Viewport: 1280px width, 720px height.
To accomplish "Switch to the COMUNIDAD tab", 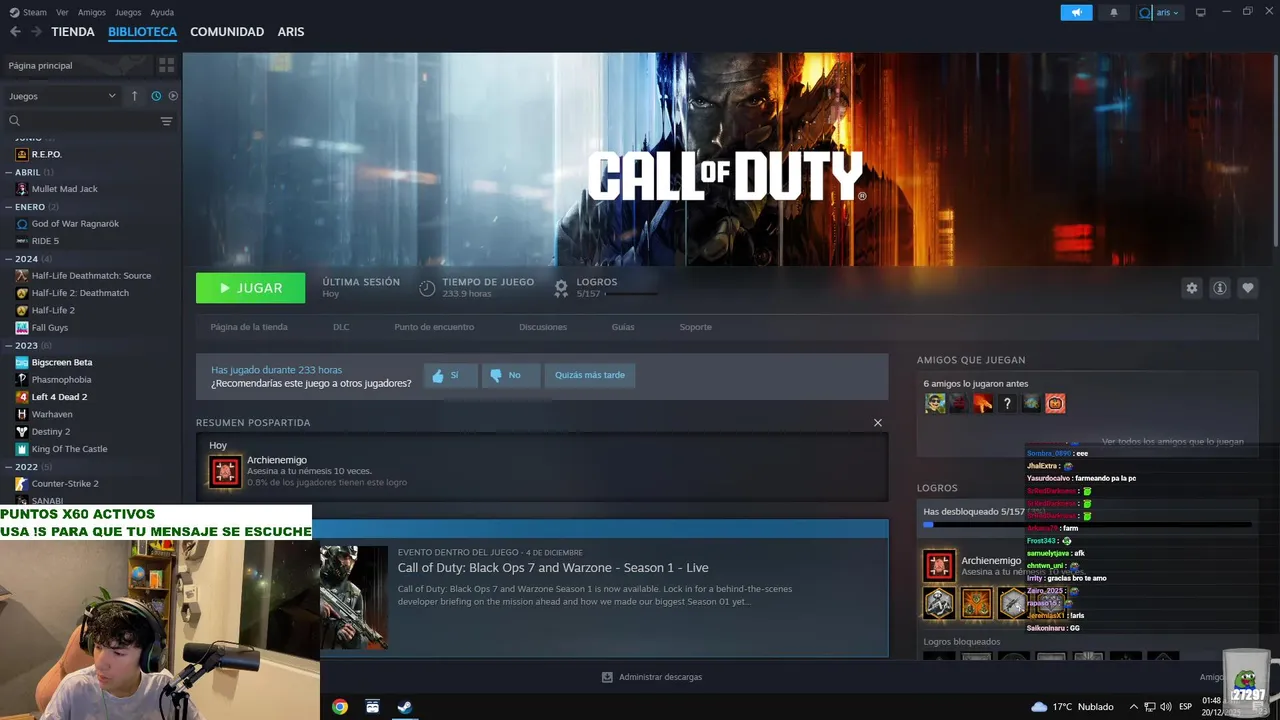I will pos(227,32).
